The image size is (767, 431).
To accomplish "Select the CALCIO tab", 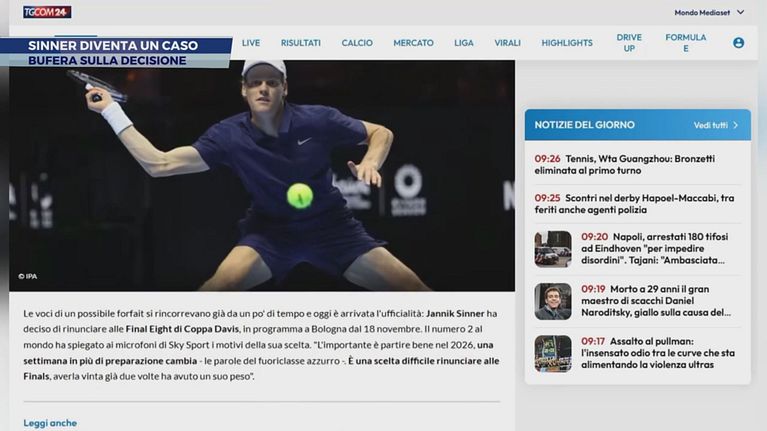I will point(357,43).
